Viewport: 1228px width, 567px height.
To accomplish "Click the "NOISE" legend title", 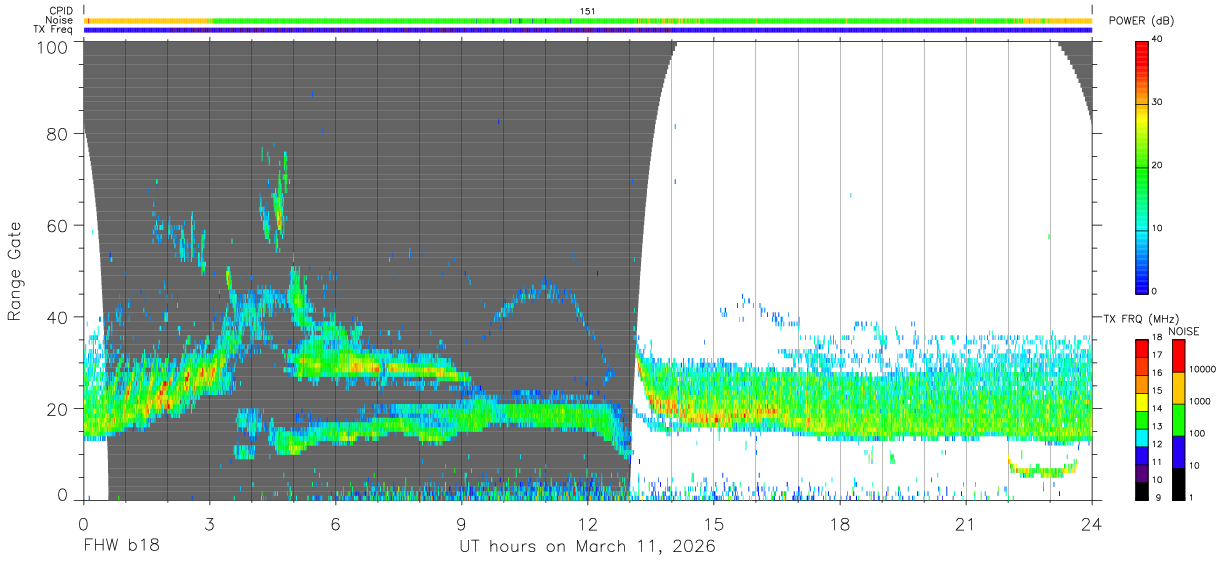I will (1182, 331).
